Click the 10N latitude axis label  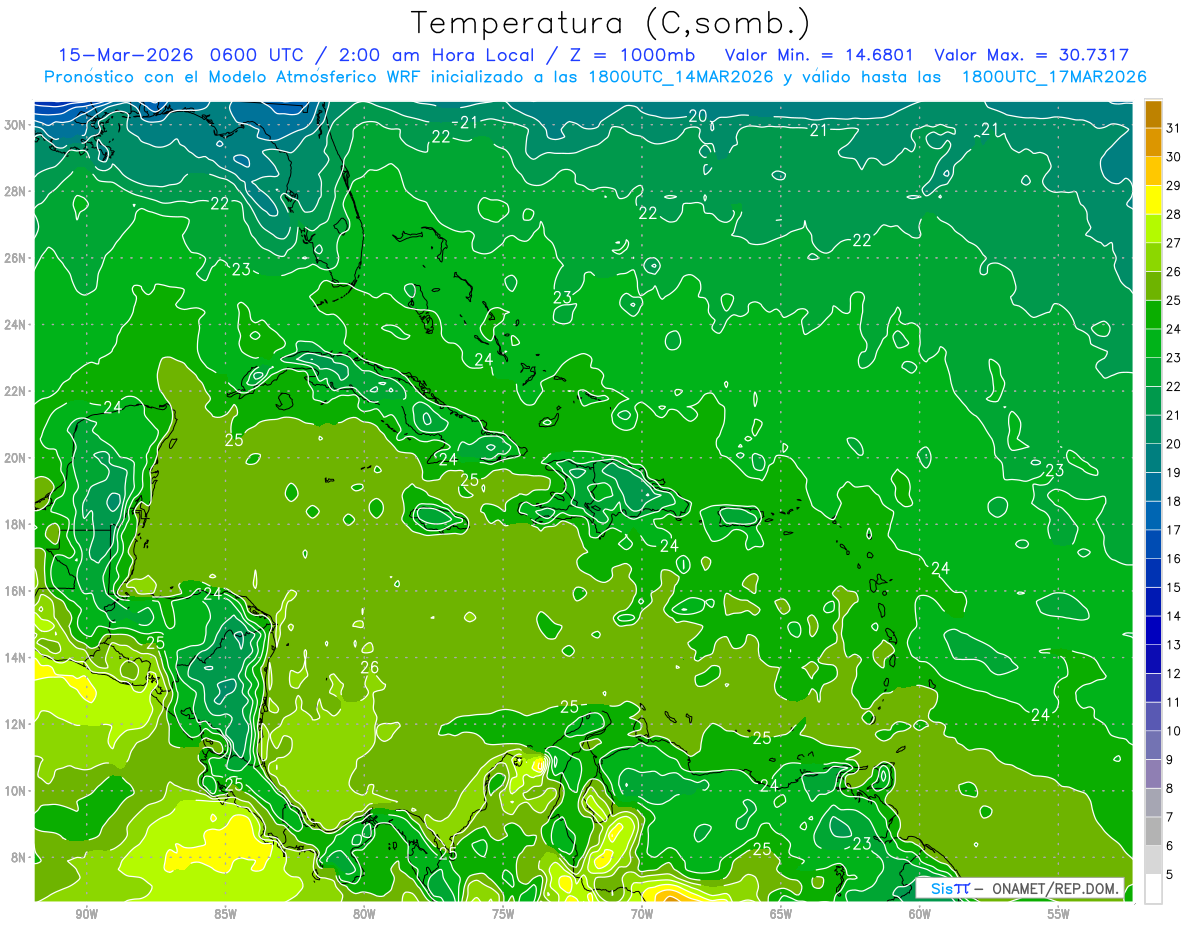(x=15, y=791)
